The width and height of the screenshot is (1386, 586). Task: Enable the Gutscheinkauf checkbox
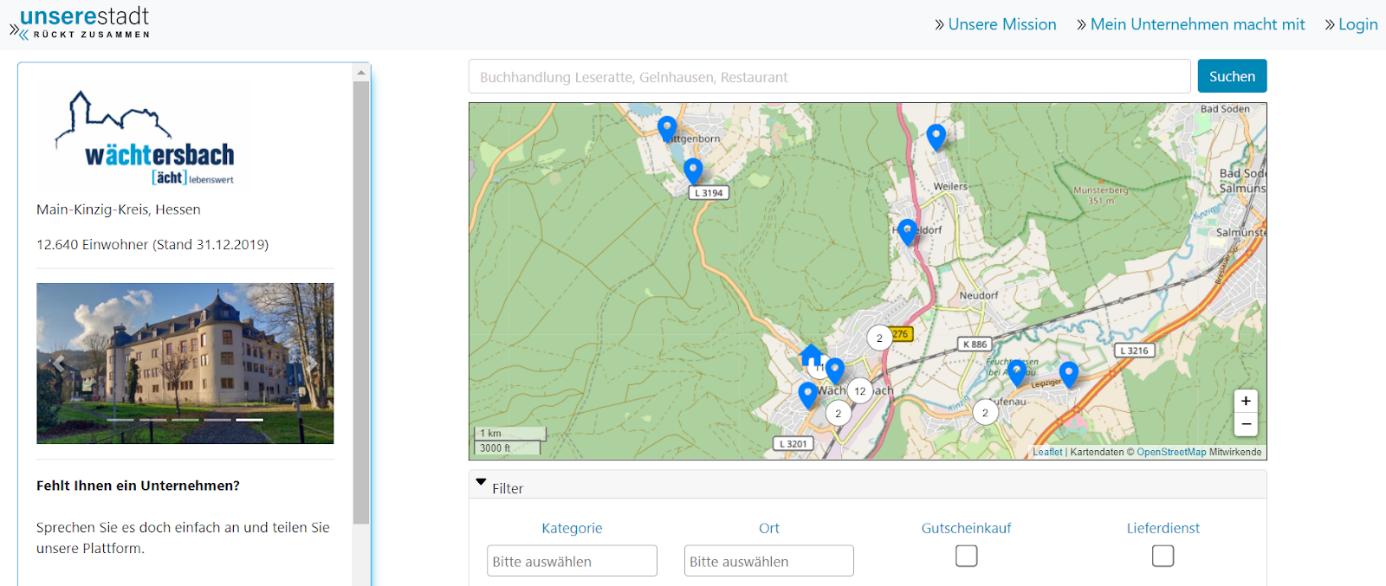966,556
